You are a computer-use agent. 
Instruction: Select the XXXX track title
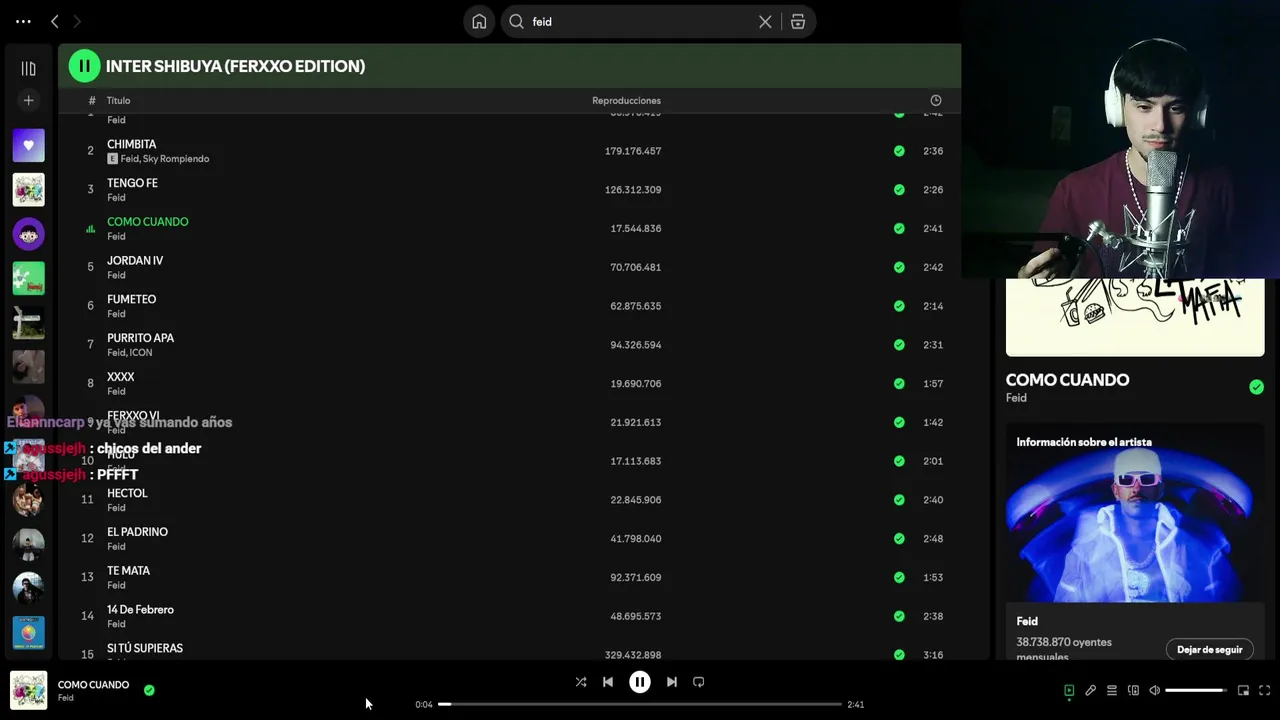(x=120, y=377)
